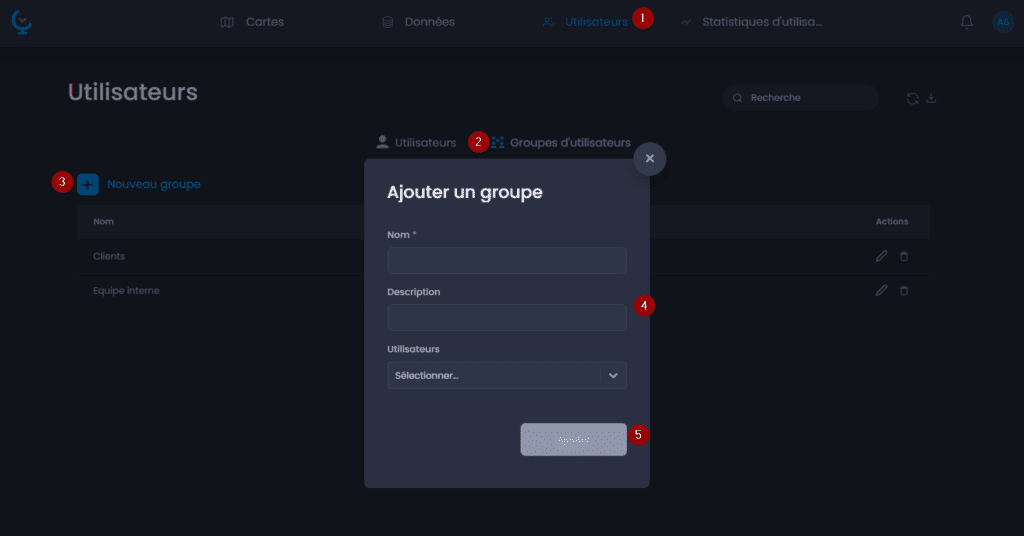Select the Clients row text
1024x536 pixels.
coord(109,256)
